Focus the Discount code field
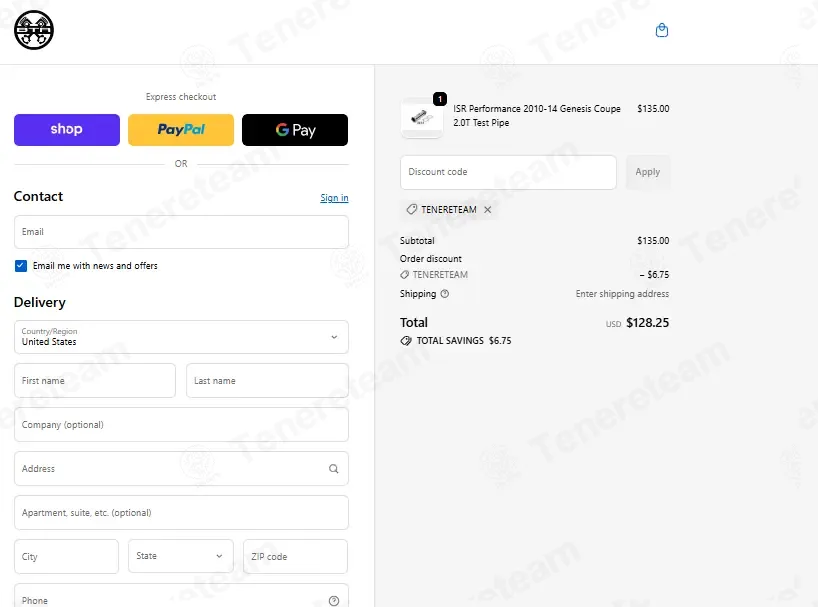Viewport: 818px width, 607px height. click(x=508, y=172)
